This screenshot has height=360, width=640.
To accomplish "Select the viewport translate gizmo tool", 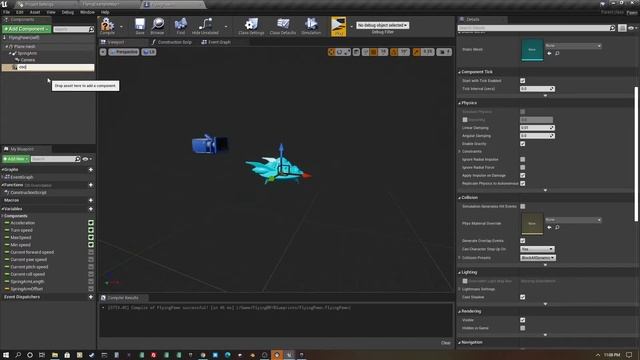I will coord(331,52).
